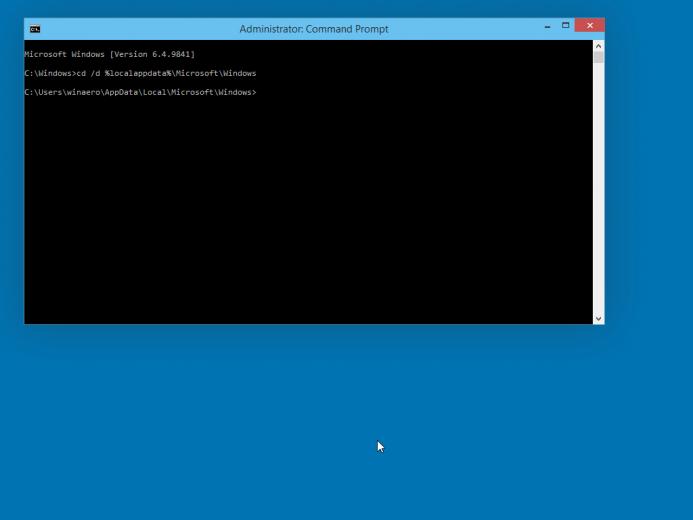Click the "Administrator: Command Prompt" title text

313,29
